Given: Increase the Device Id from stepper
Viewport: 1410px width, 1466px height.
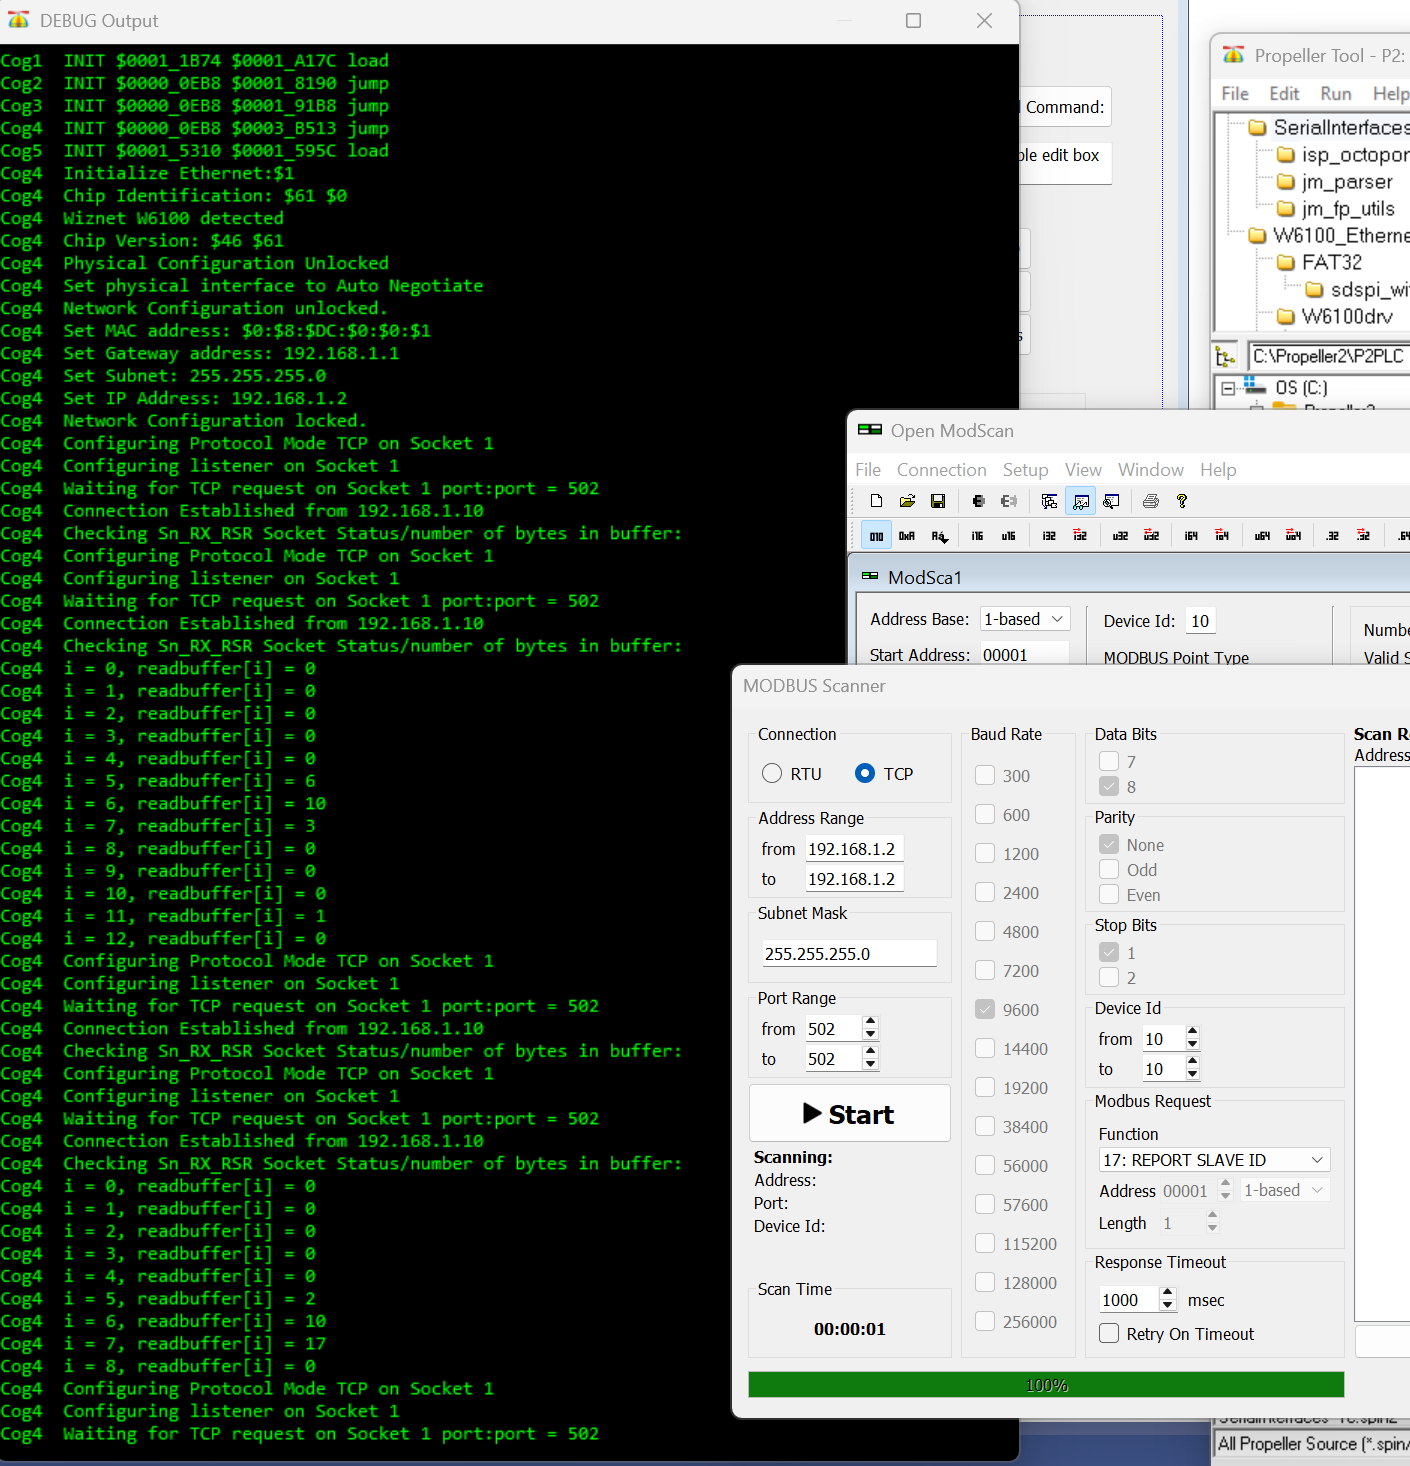Looking at the screenshot, I should point(1192,1032).
